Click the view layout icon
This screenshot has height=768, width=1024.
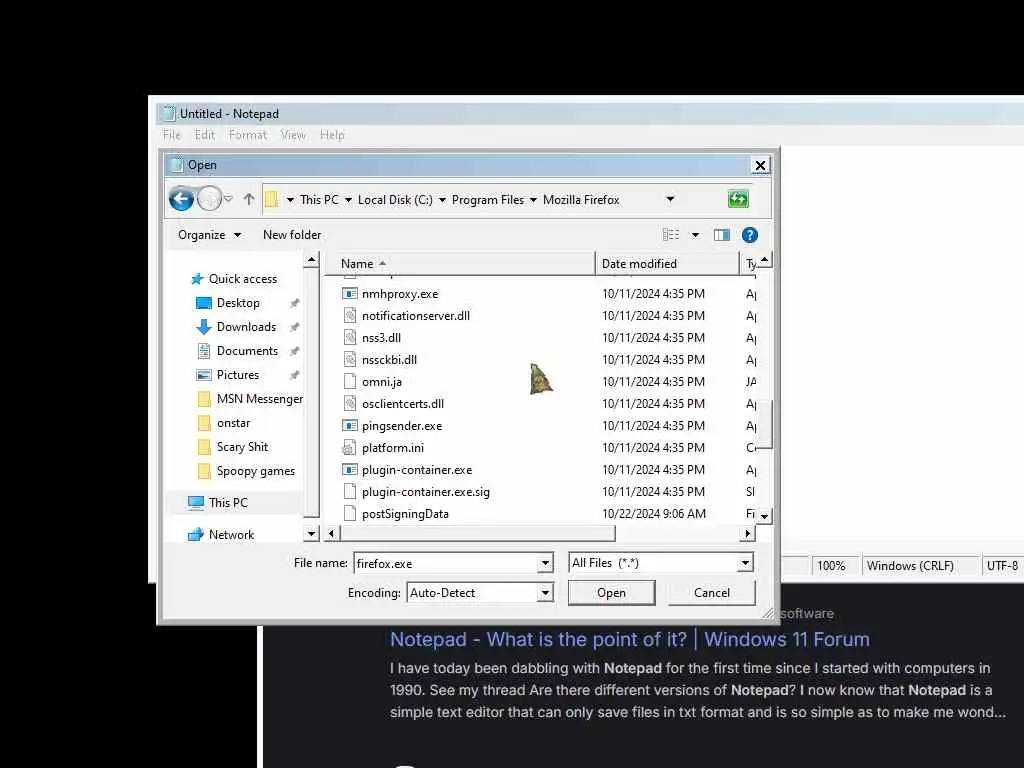671,235
